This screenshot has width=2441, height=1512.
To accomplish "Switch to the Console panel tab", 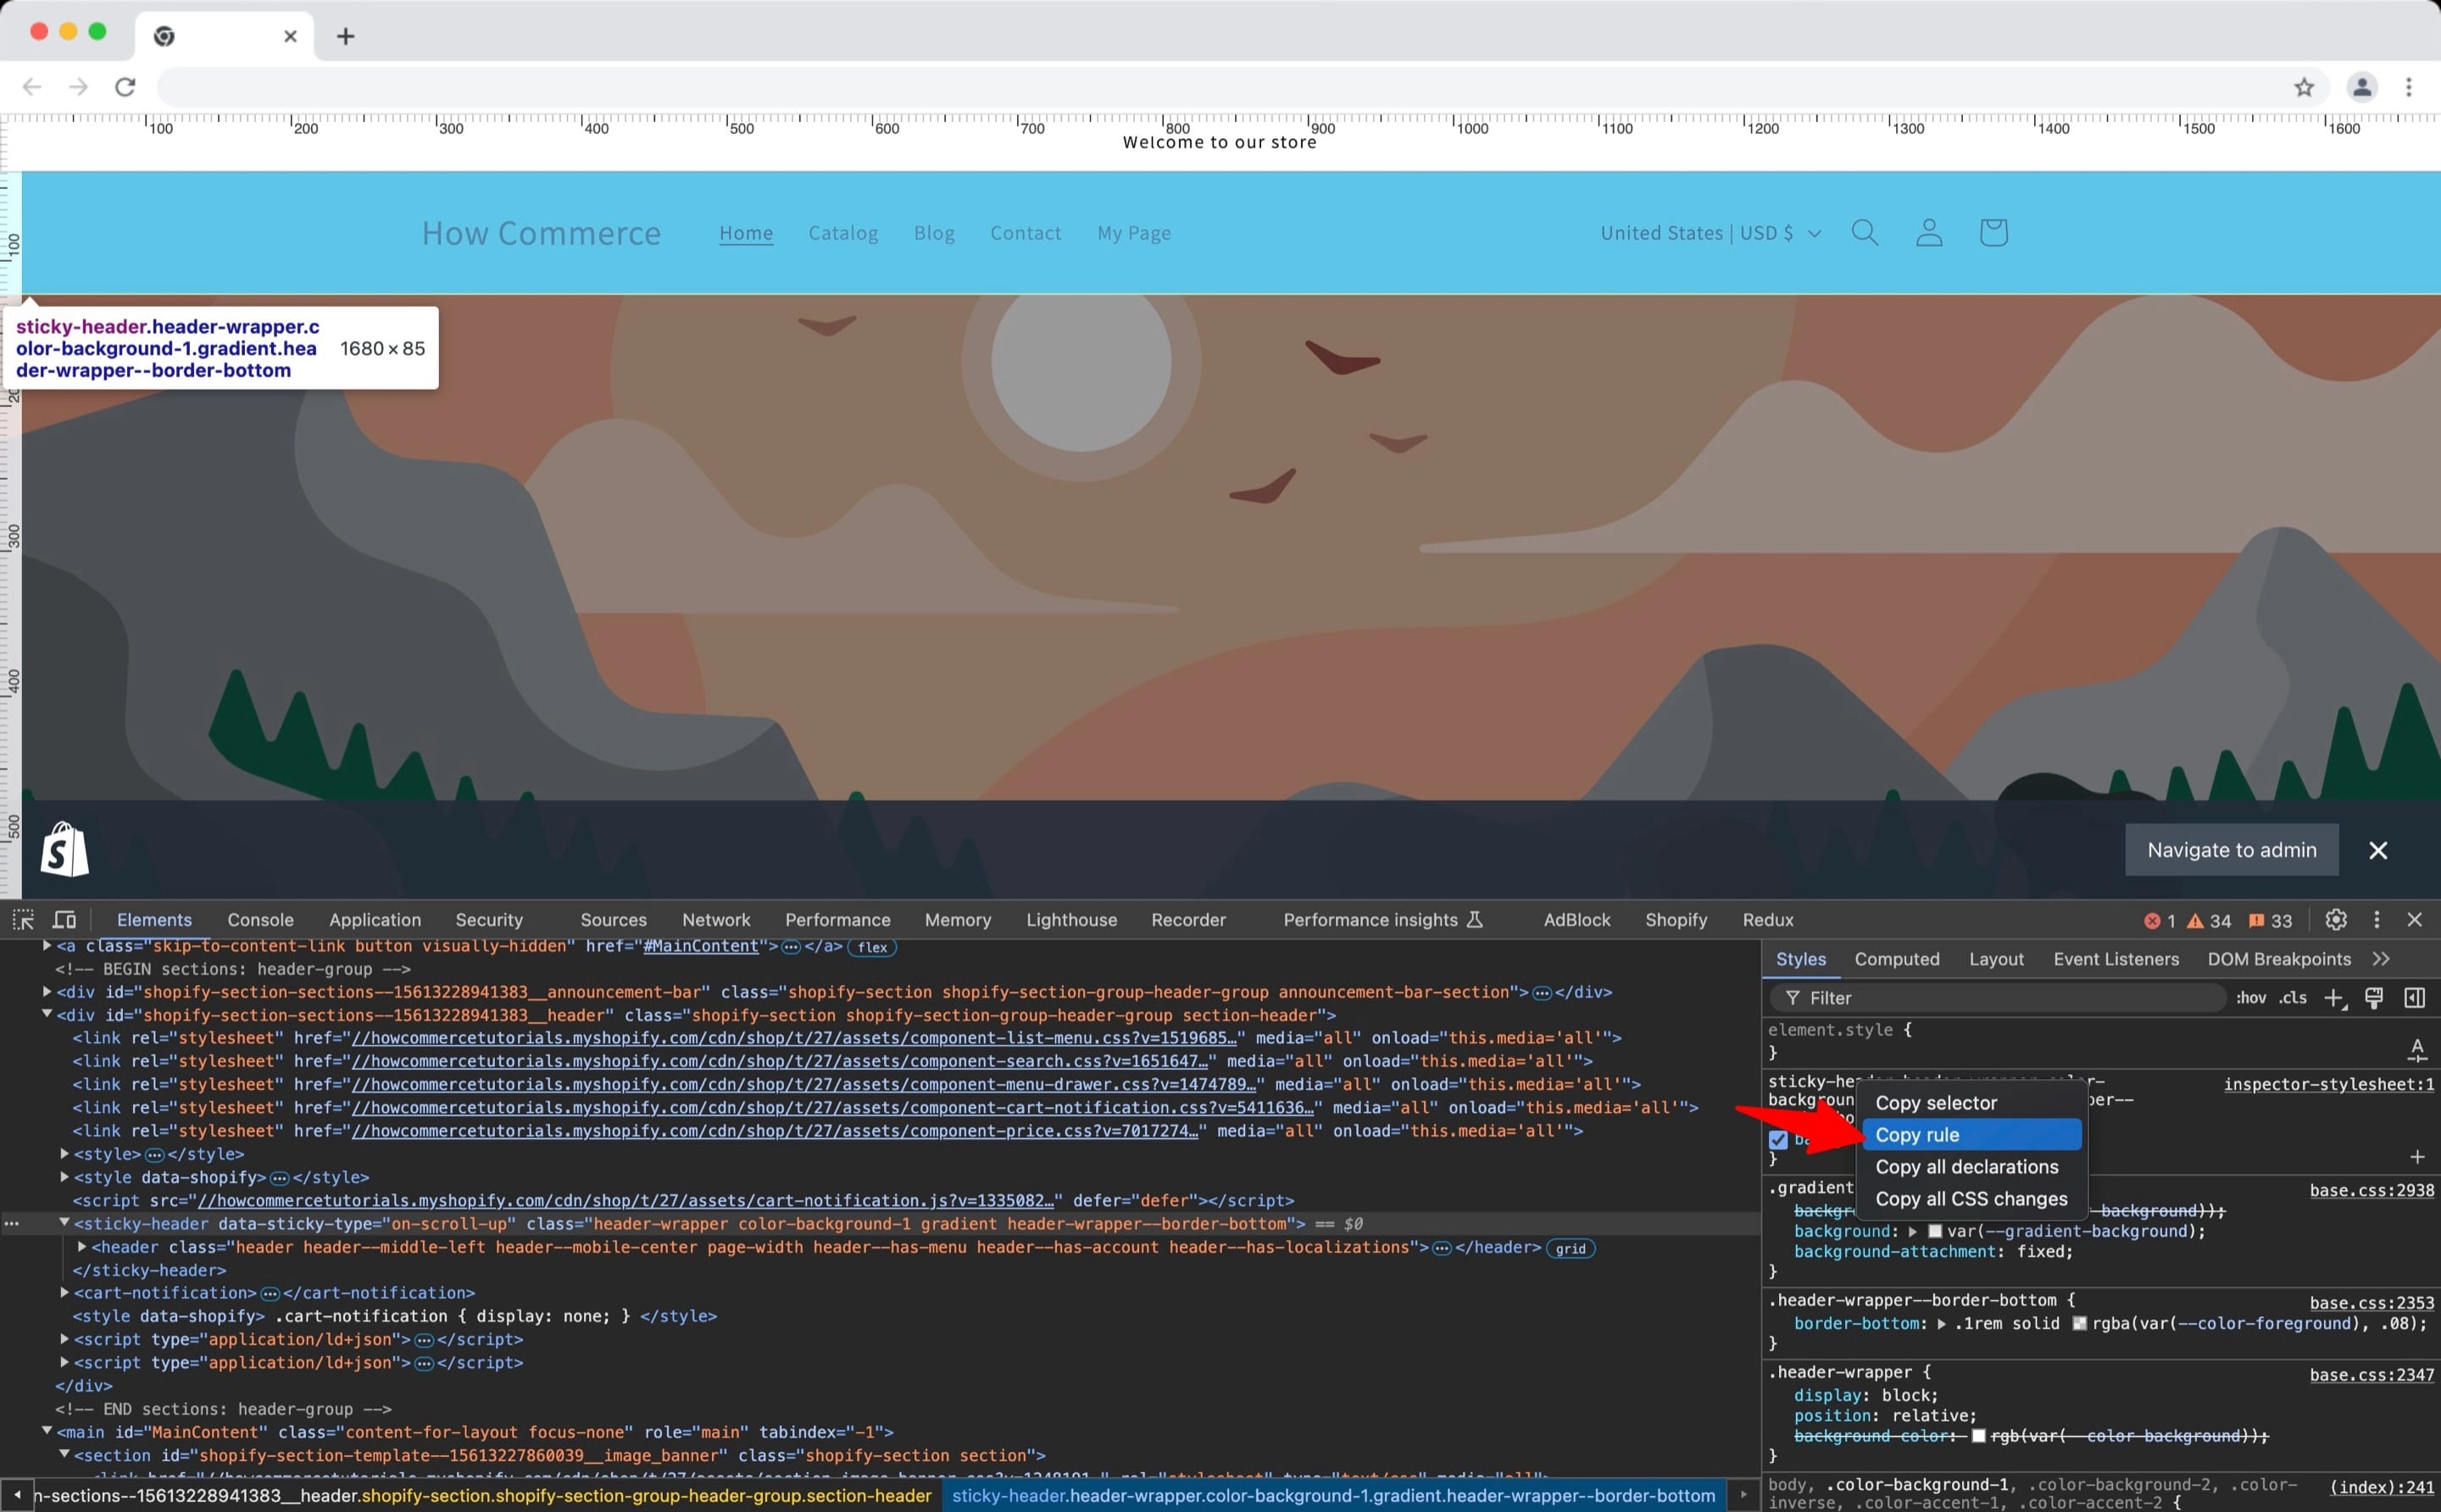I will (260, 919).
